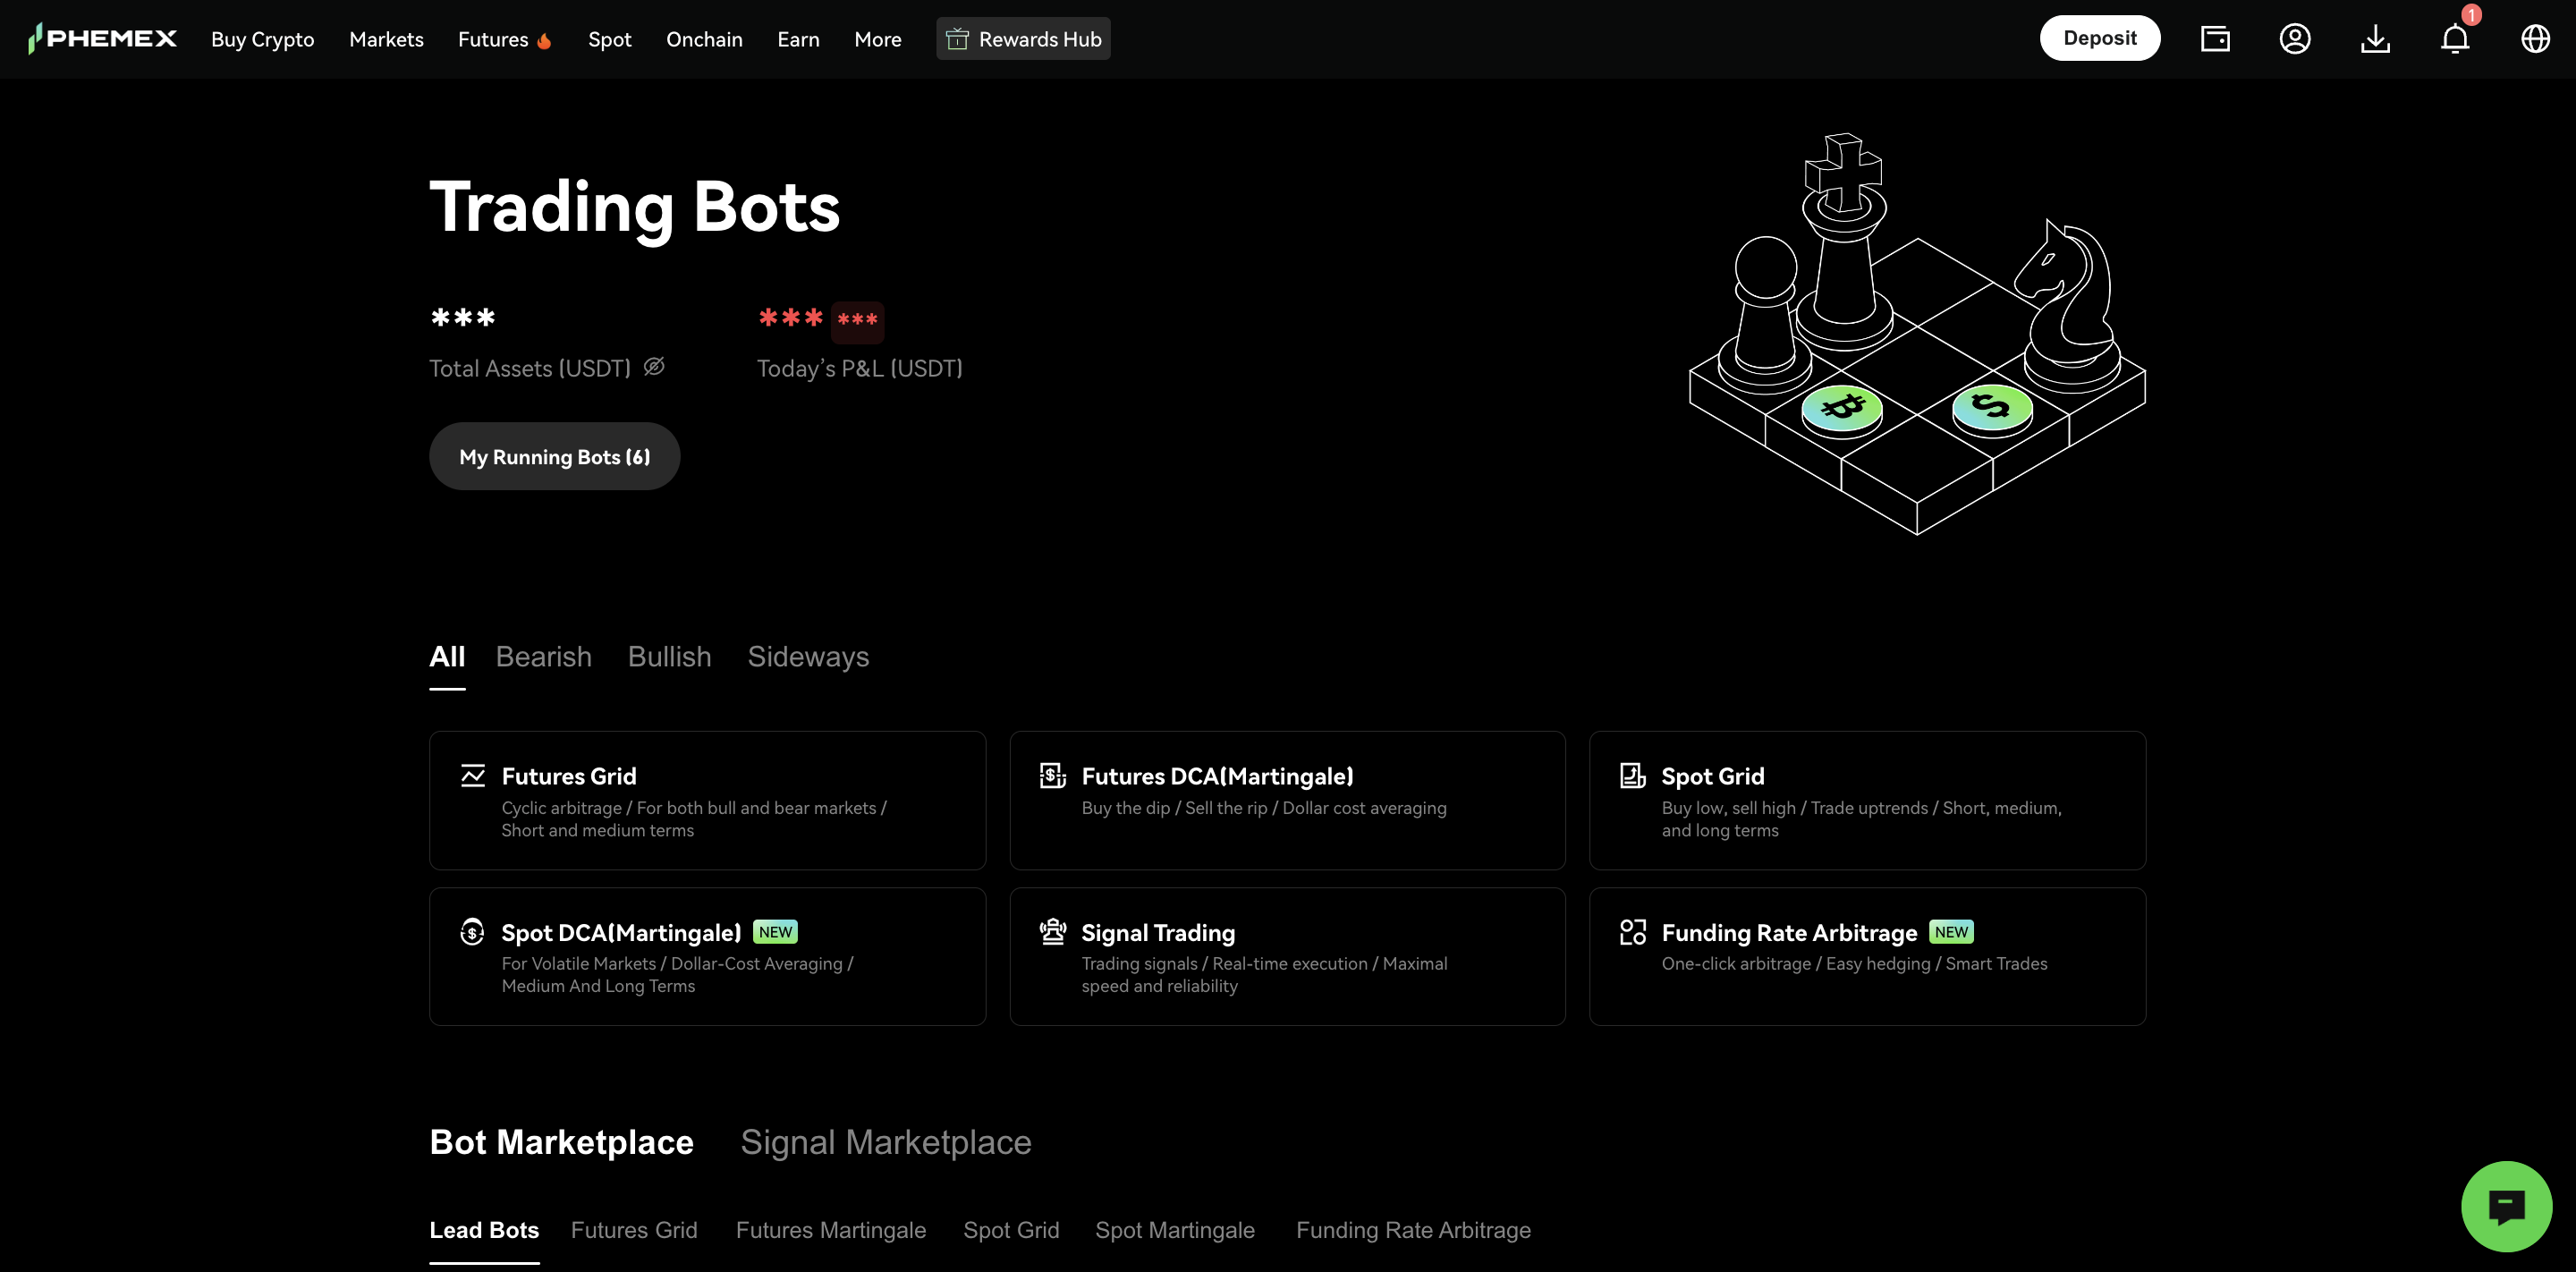Image resolution: width=2576 pixels, height=1272 pixels.
Task: Hide Total Assets using the eye toggle
Action: [655, 367]
